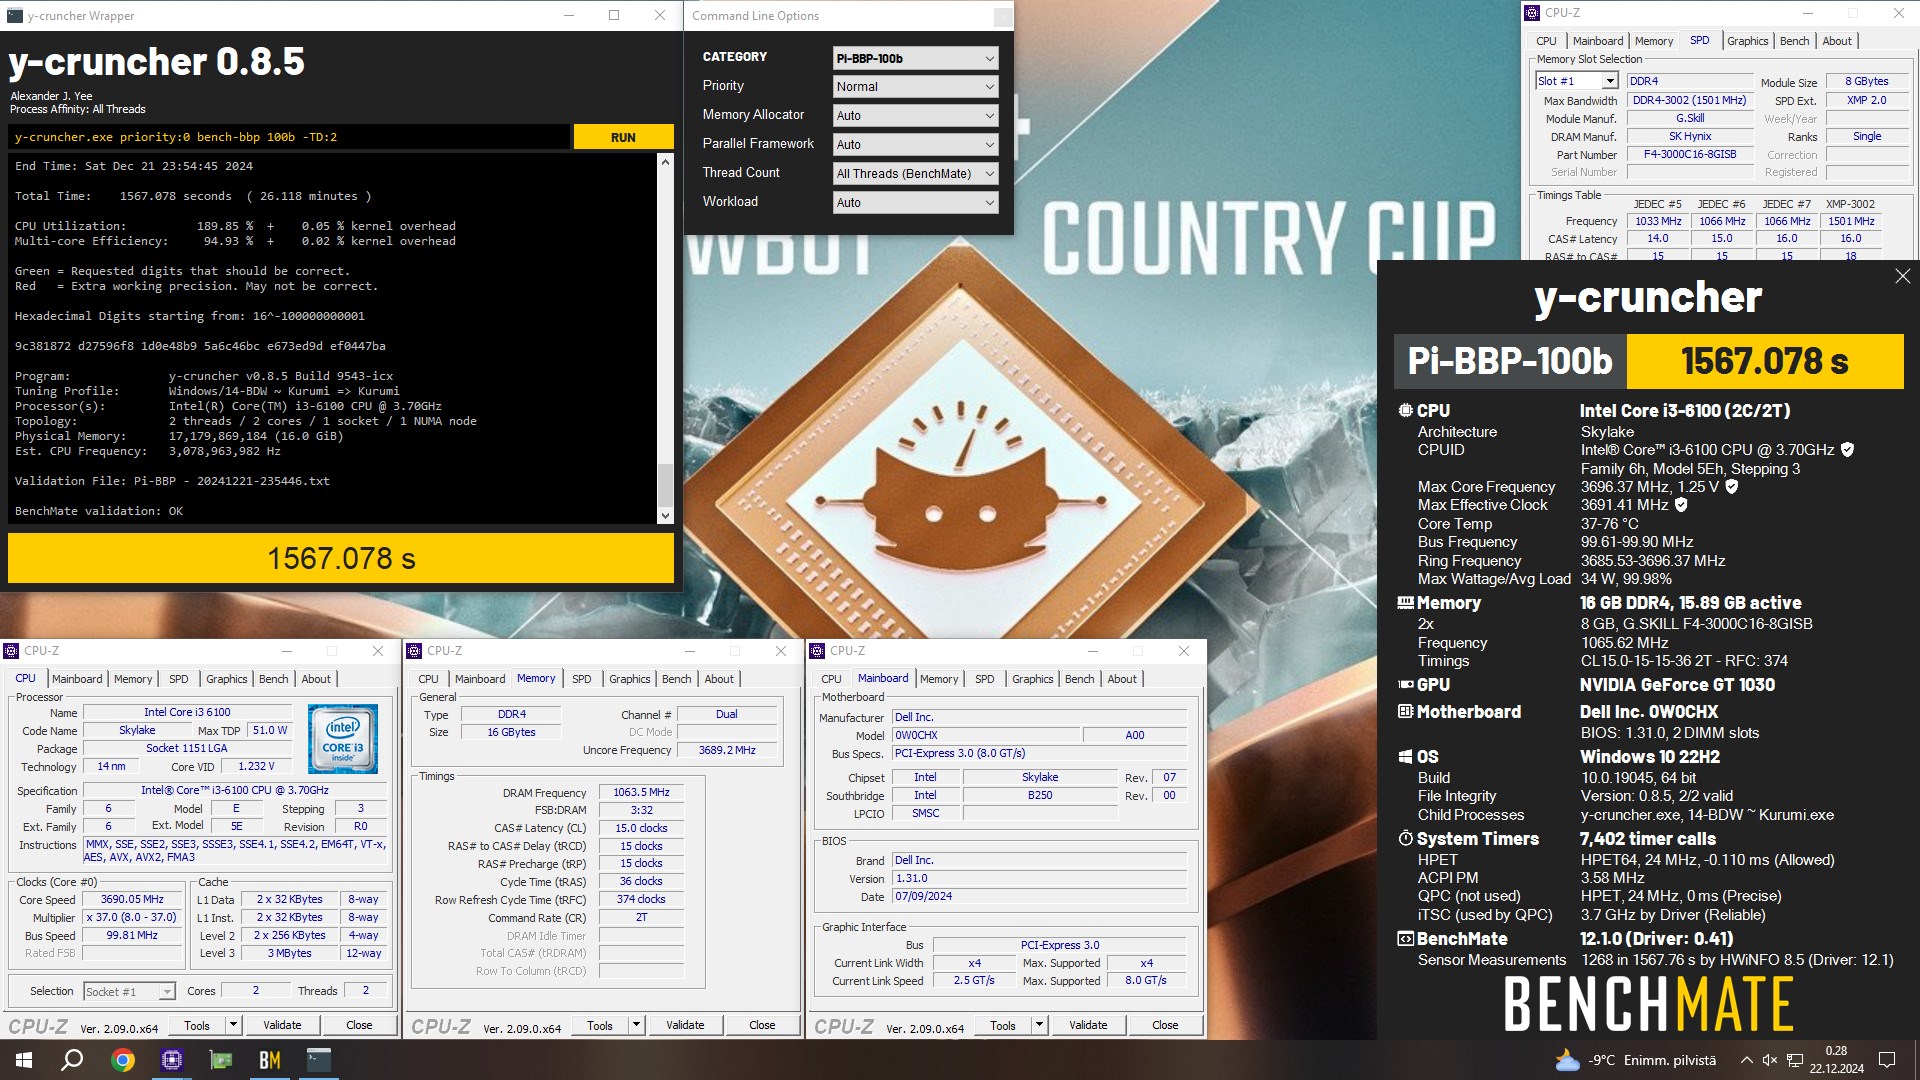This screenshot has height=1080, width=1920.
Task: Click Close in the CPU-Z Memory window
Action: click(762, 1025)
